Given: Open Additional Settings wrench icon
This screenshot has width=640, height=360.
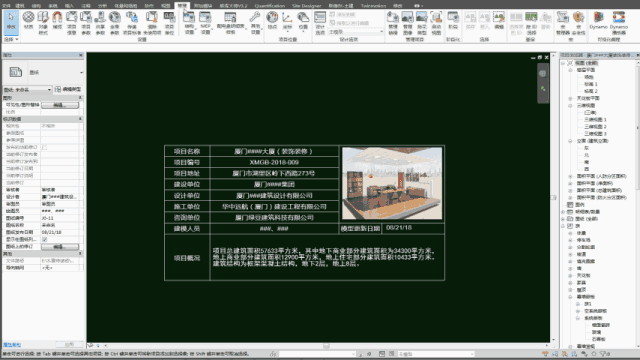Looking at the screenshot, I should point(255,22).
